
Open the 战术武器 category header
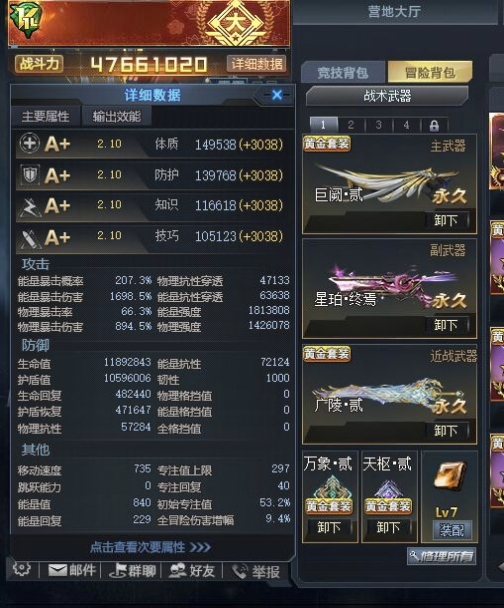pos(387,96)
